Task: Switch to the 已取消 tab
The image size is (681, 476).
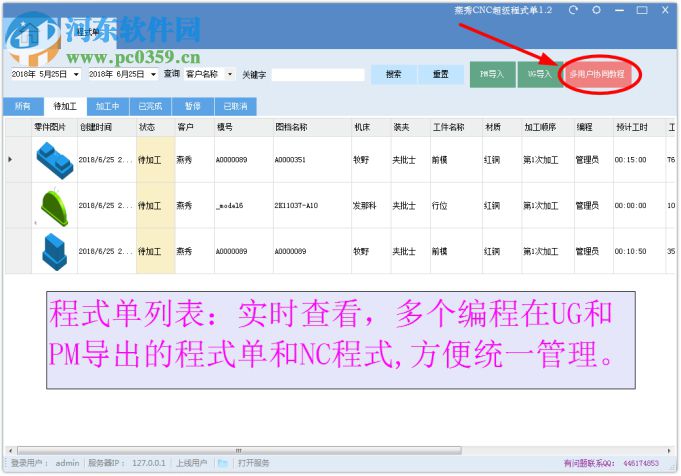Action: tap(235, 106)
